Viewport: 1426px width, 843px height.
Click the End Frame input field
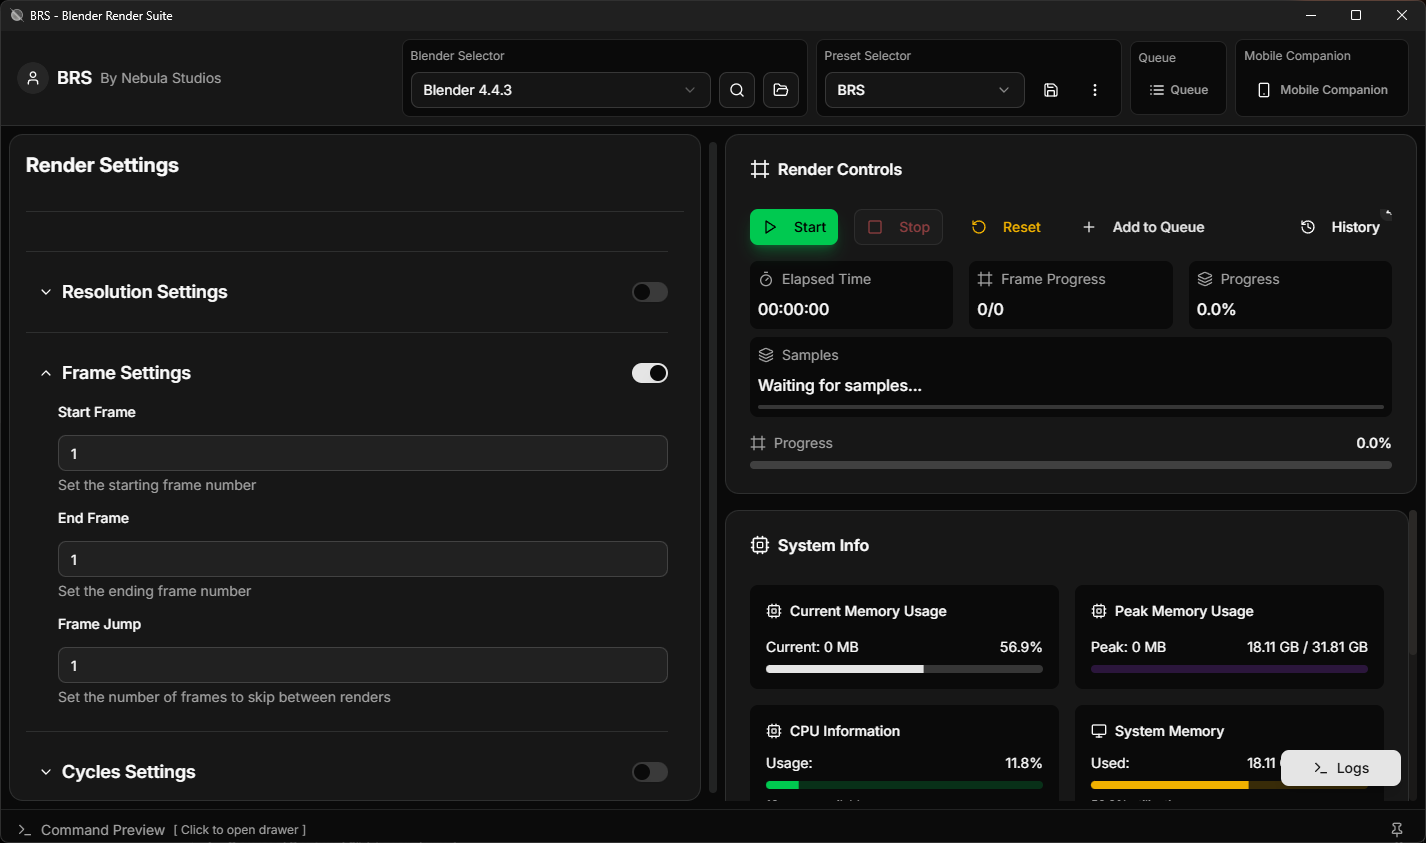pos(363,559)
